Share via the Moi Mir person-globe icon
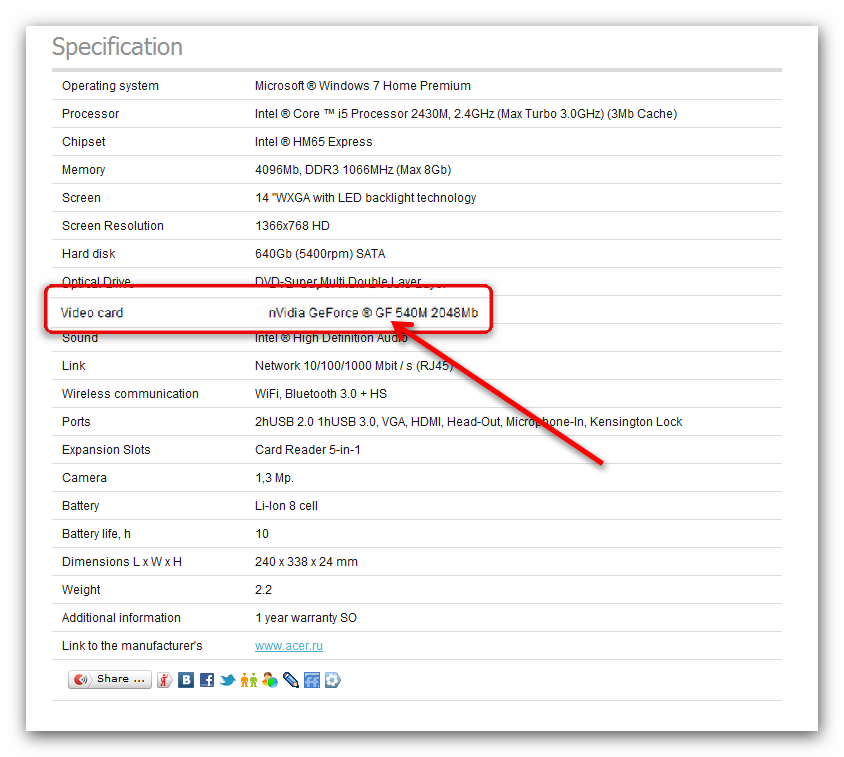The image size is (844, 757). click(x=270, y=680)
